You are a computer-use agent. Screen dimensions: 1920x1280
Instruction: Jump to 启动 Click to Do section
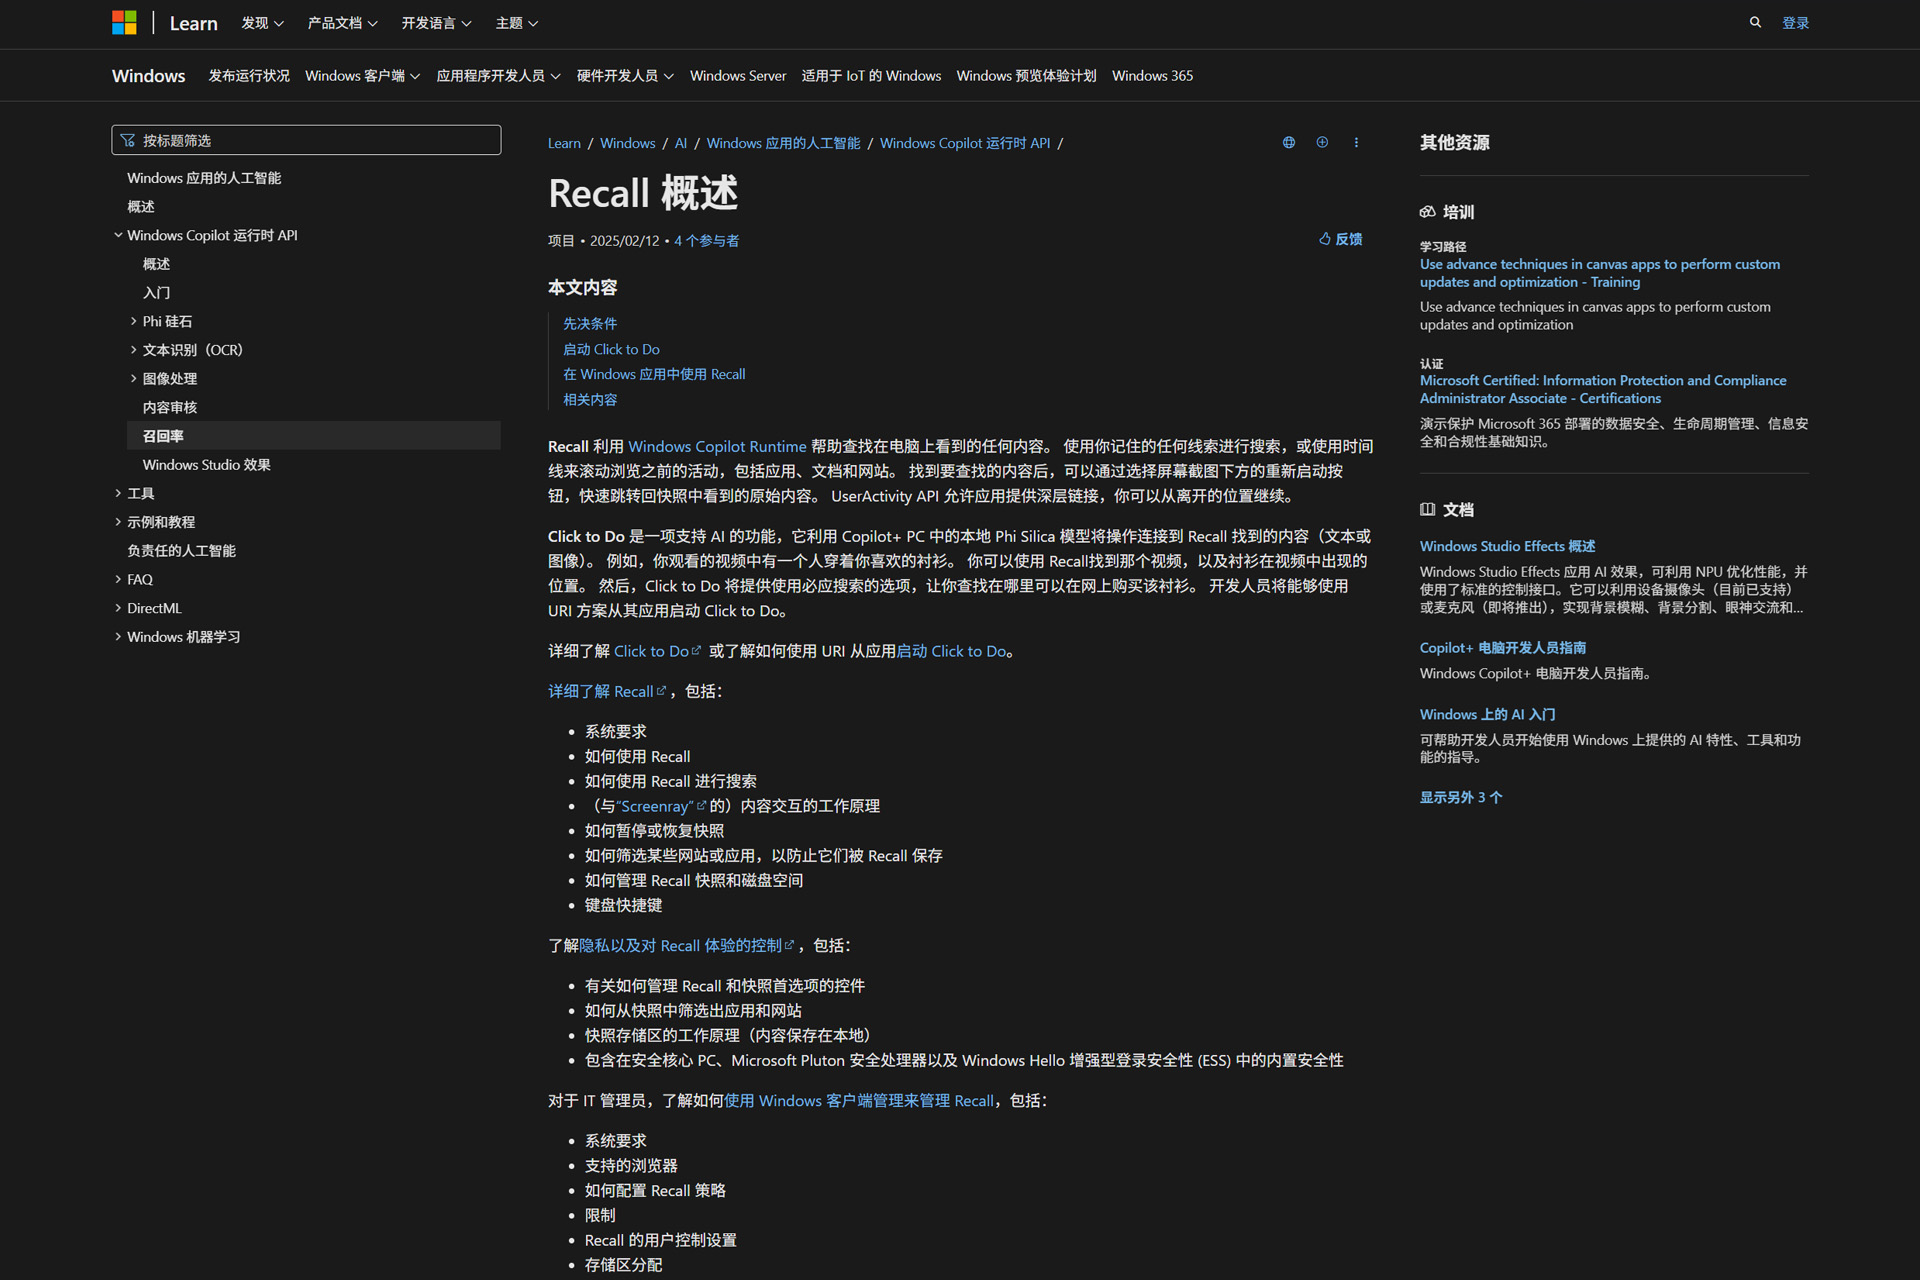click(611, 349)
